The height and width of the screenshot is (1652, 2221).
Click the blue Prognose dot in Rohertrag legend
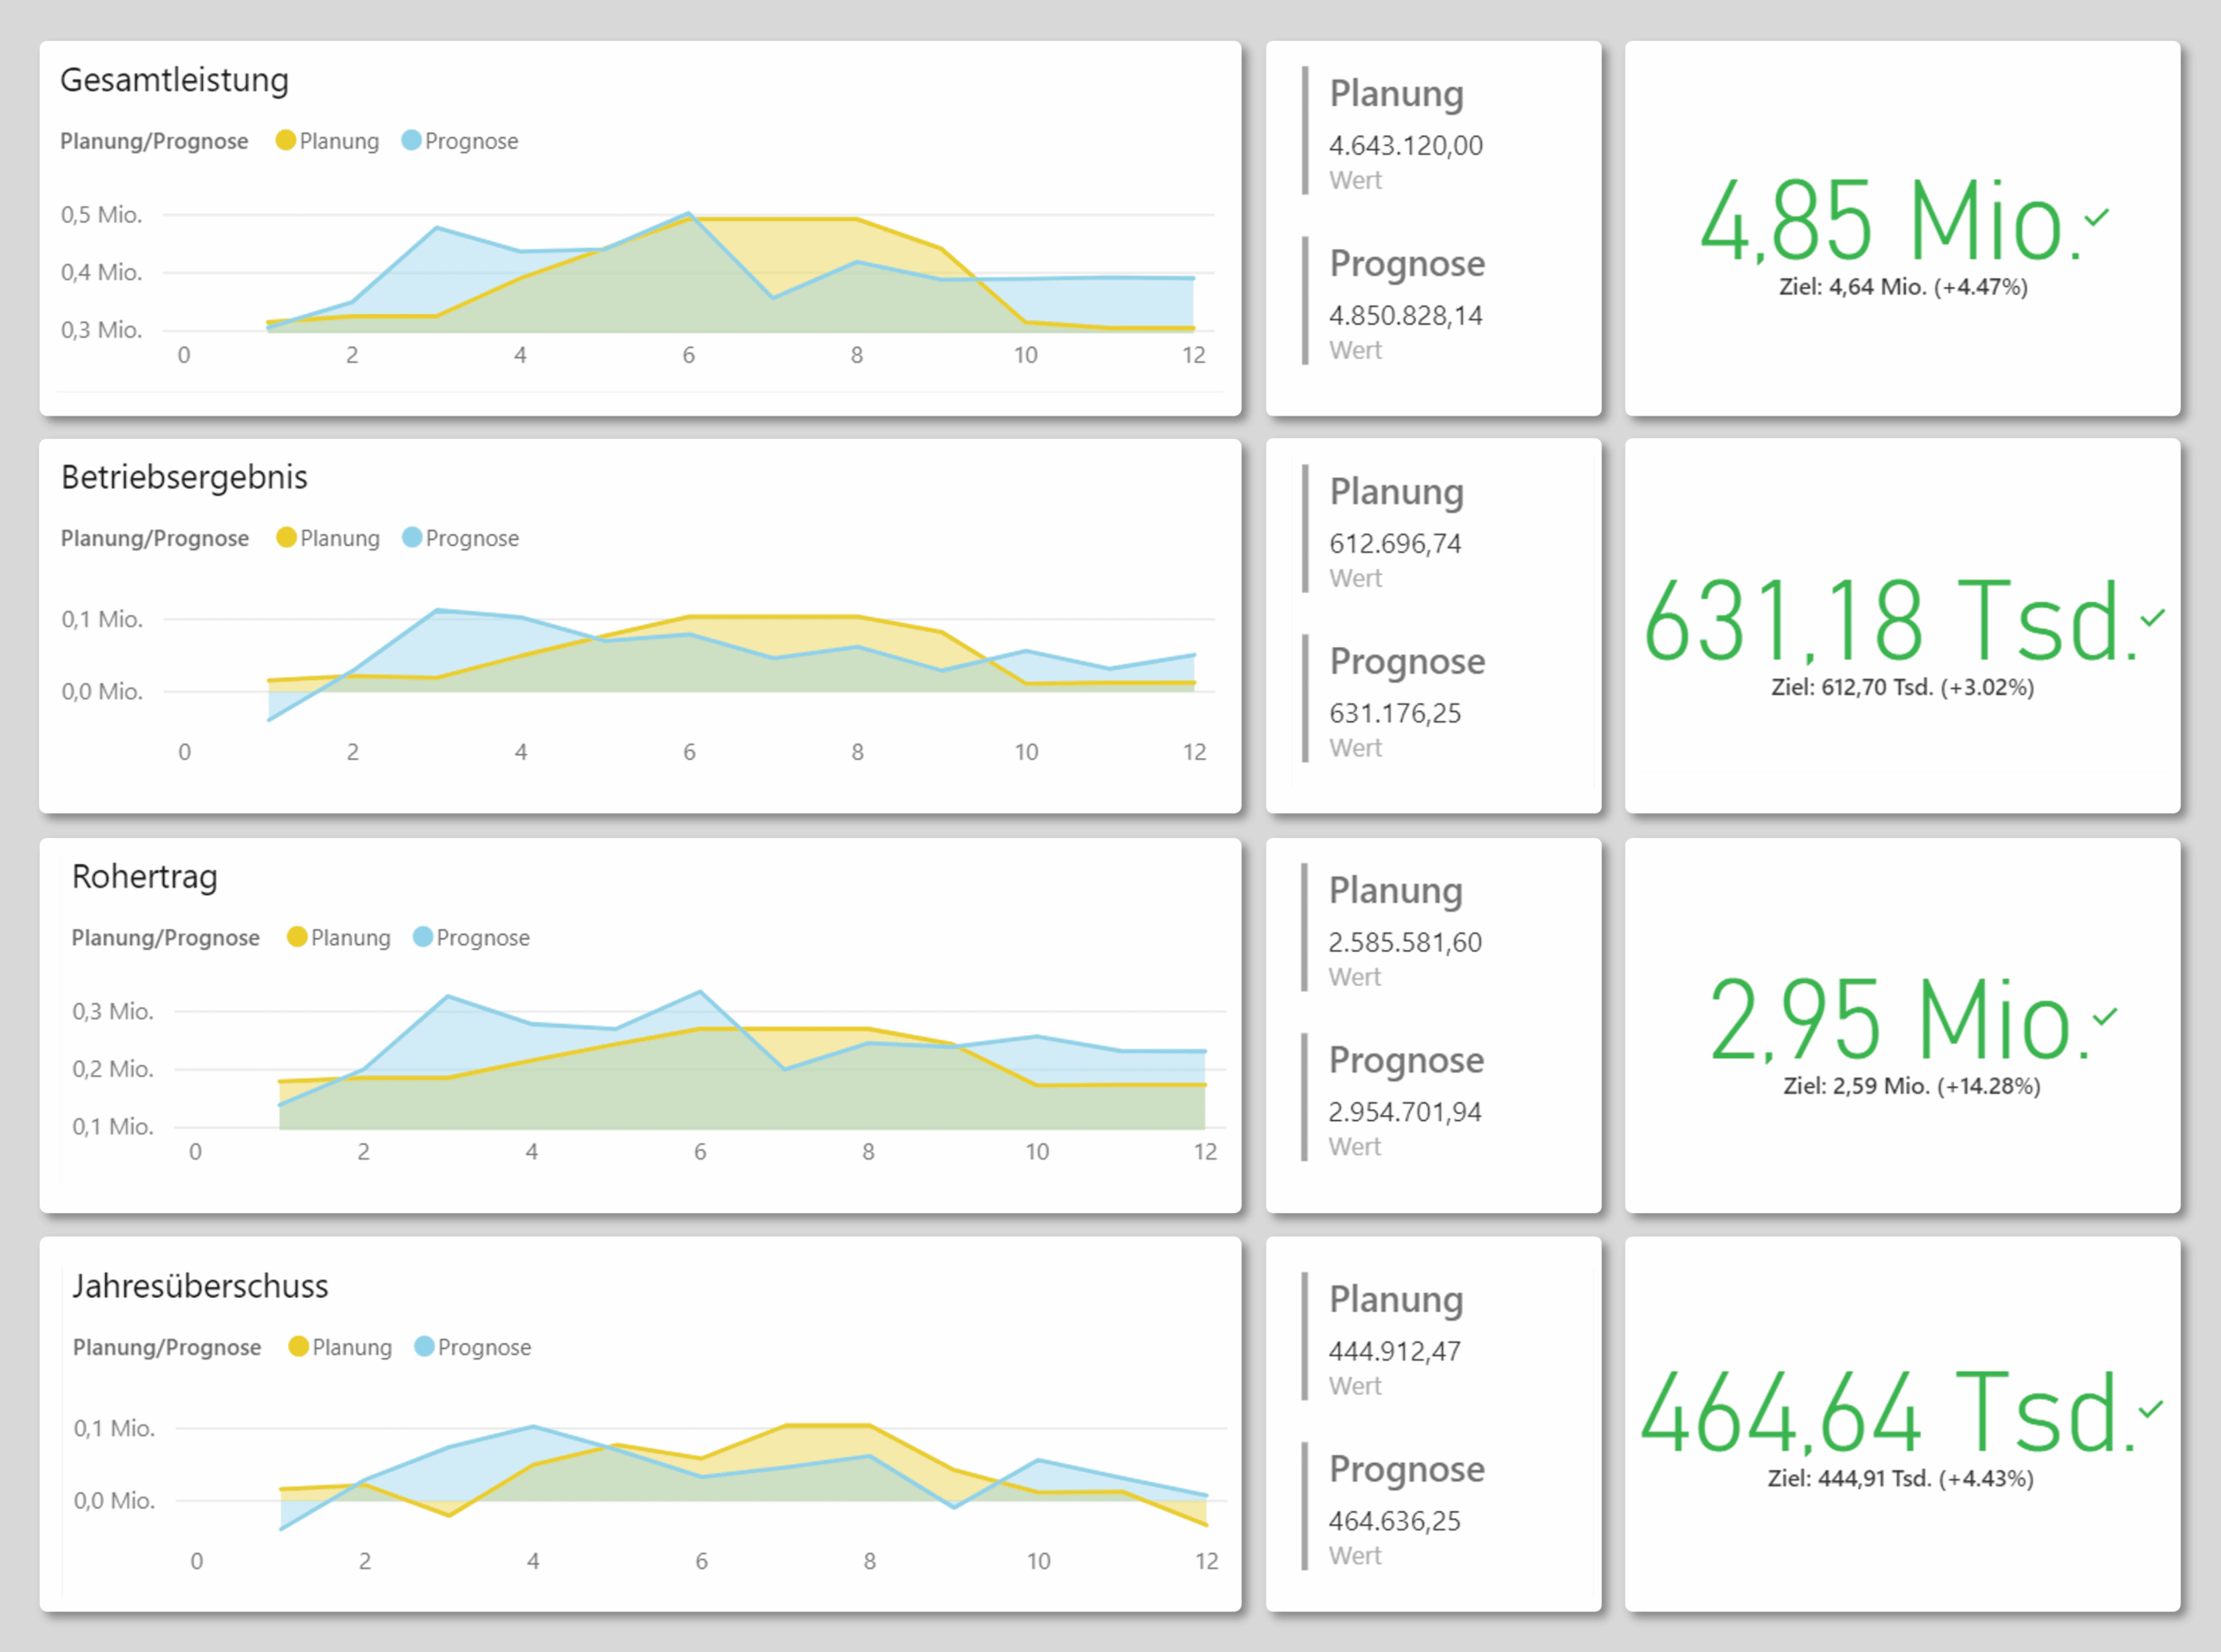coord(423,937)
